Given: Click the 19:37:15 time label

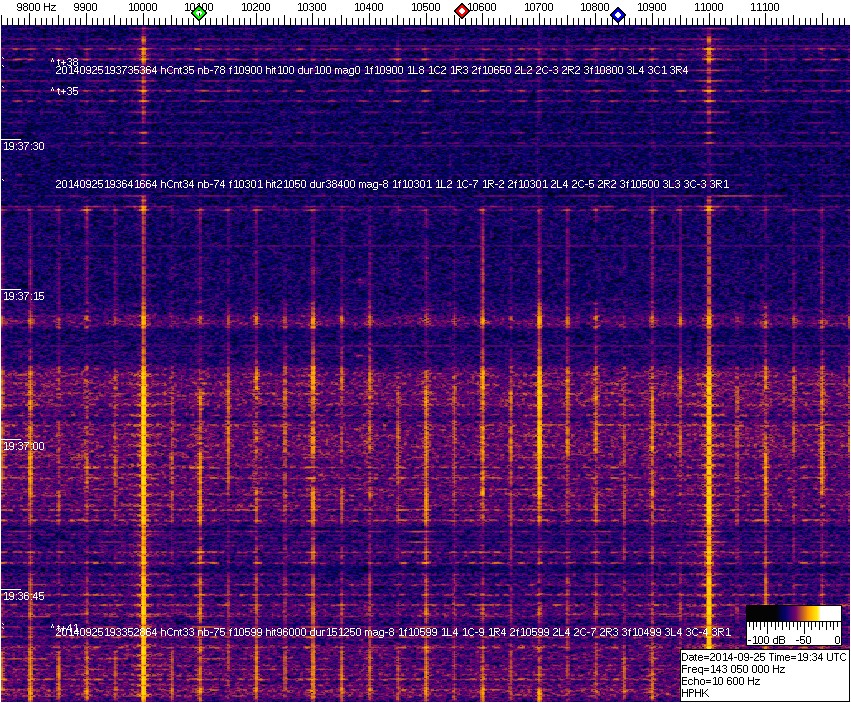Looking at the screenshot, I should coord(24,296).
